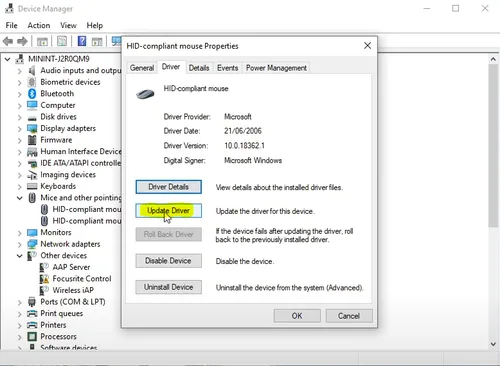Click the Uninstall Device button

[x=169, y=287]
